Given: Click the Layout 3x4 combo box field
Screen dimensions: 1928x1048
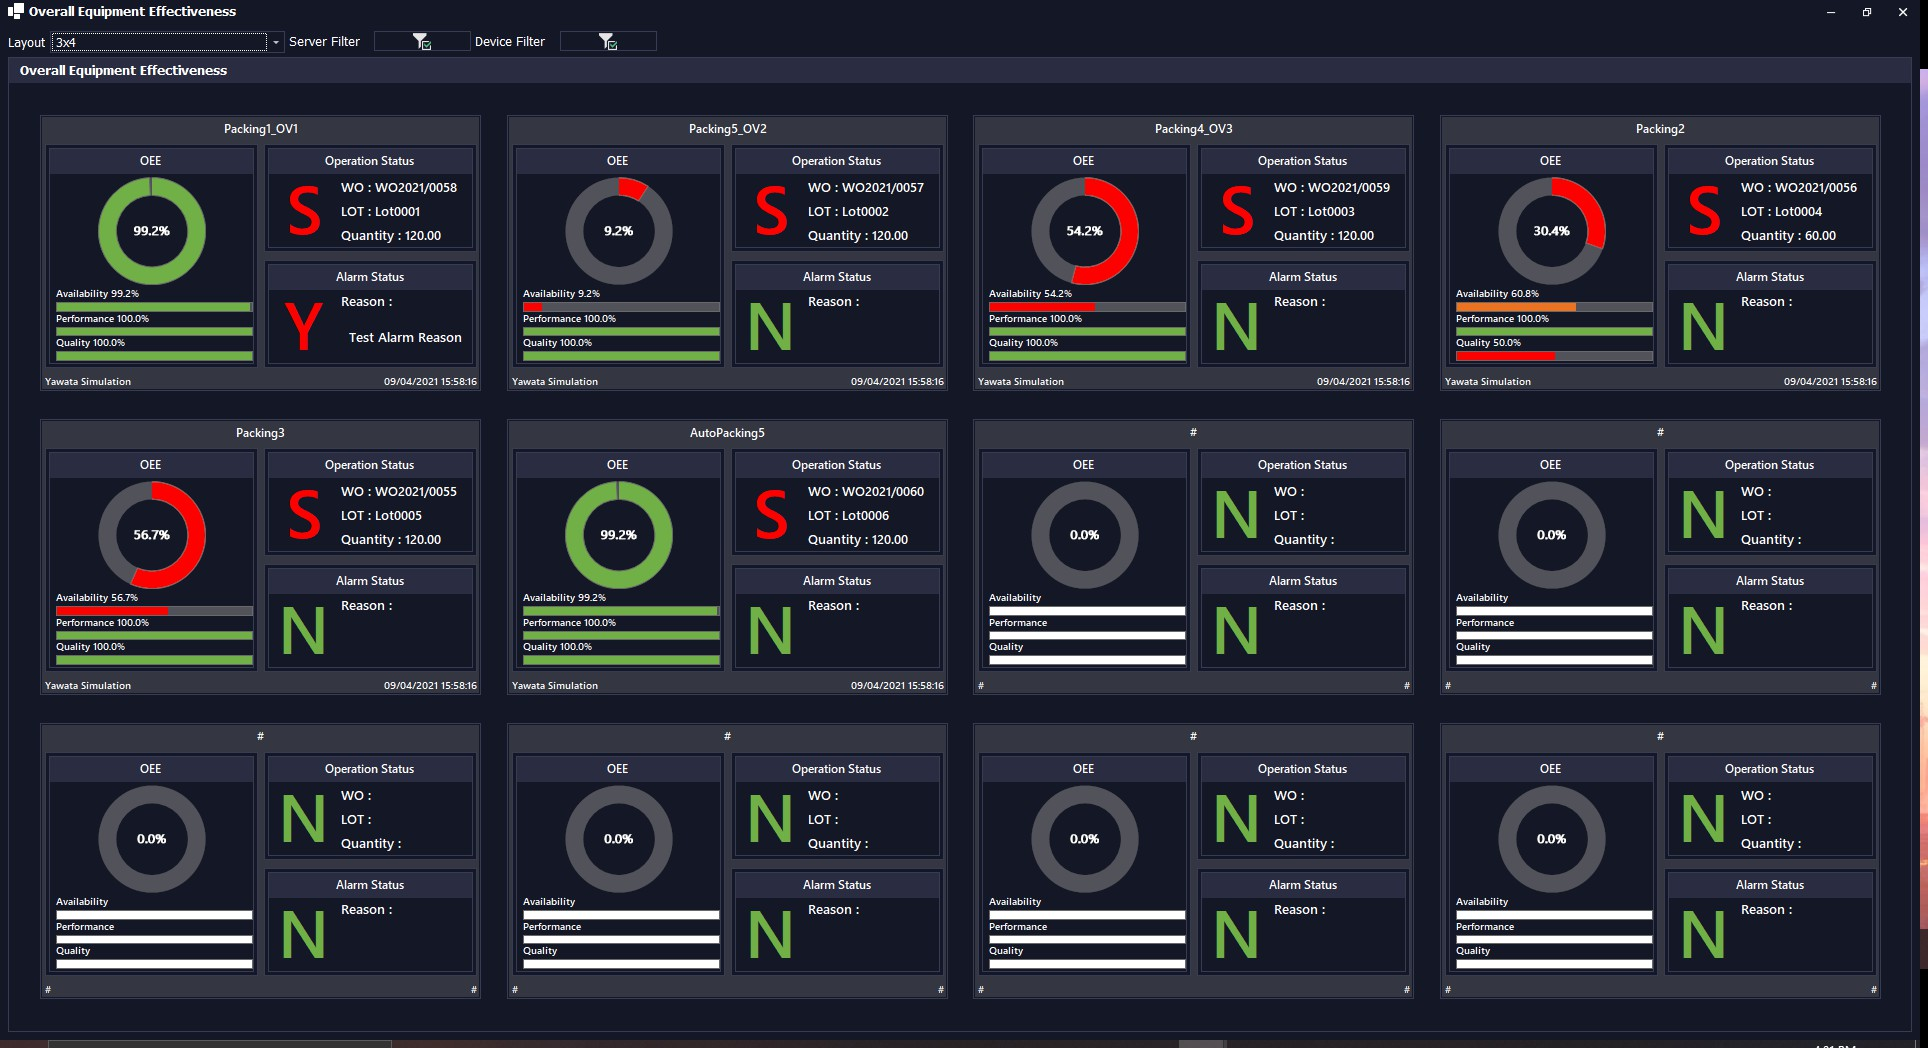Looking at the screenshot, I should tap(160, 42).
